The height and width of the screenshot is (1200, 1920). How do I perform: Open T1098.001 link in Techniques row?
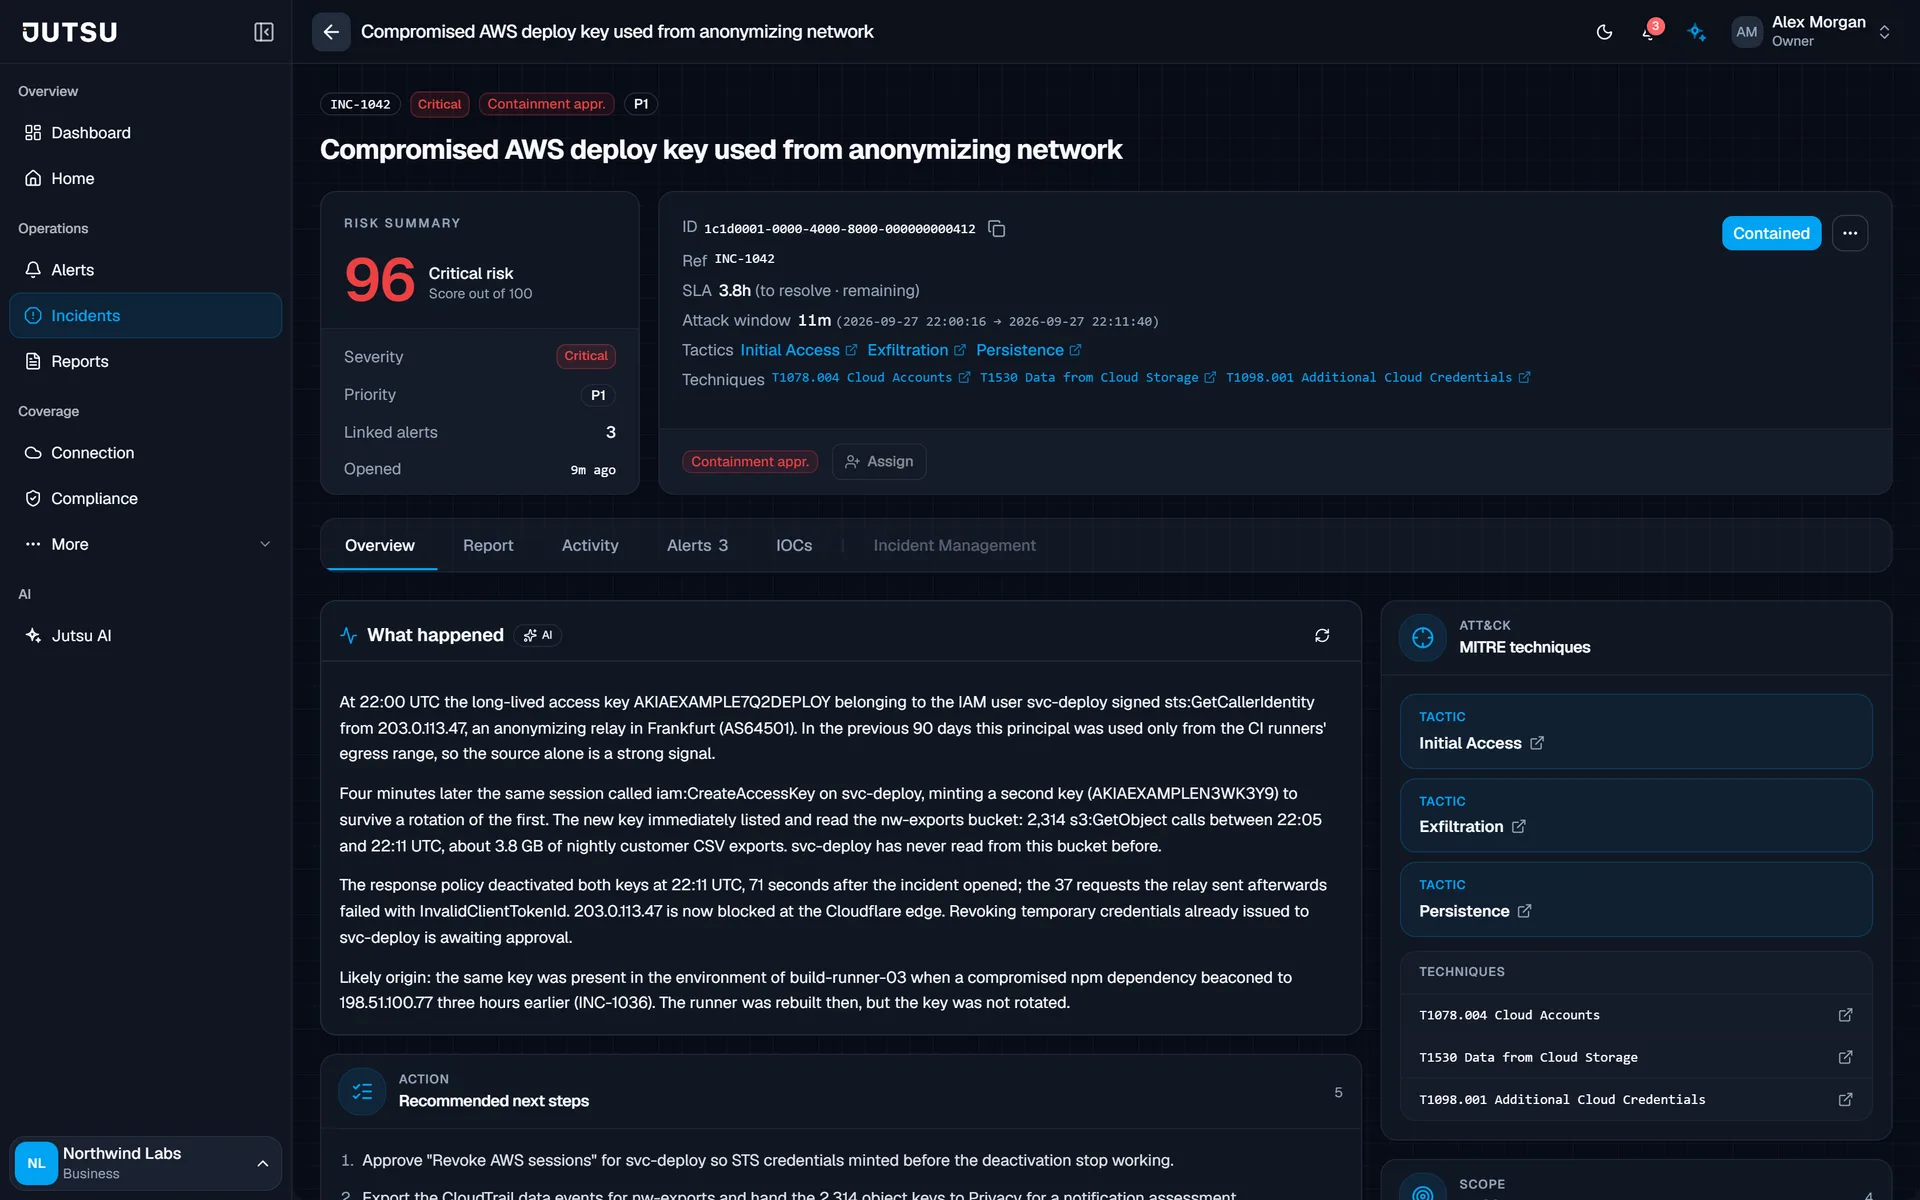coord(1378,377)
